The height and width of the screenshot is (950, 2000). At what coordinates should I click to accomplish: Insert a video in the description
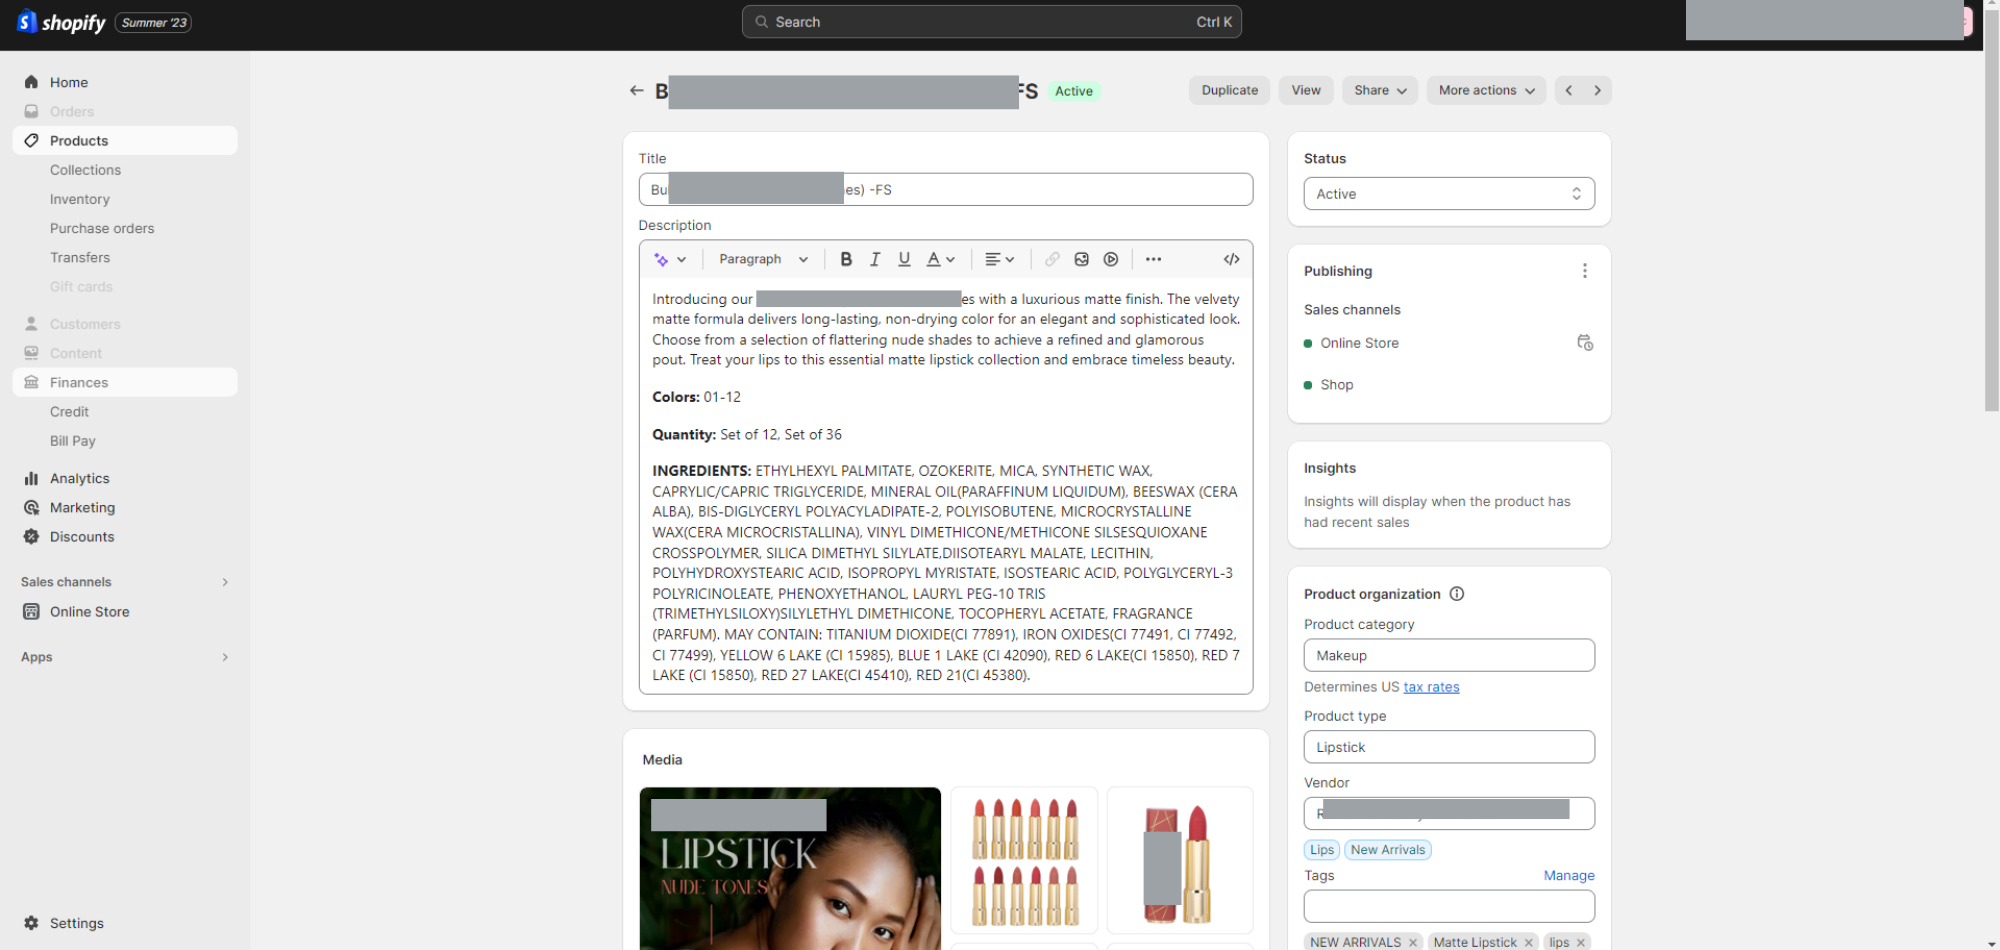(x=1111, y=260)
